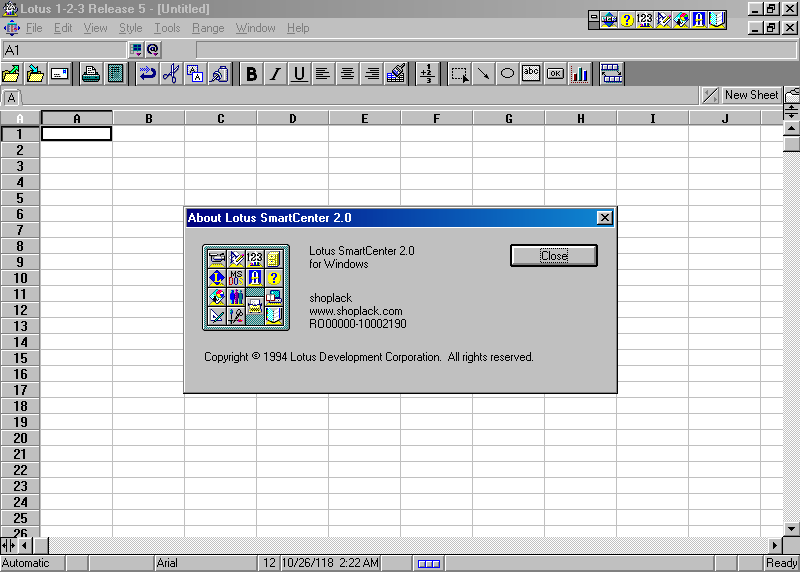This screenshot has height=572, width=800.
Task: Click the Create Chart SmartIcon
Action: [x=580, y=74]
